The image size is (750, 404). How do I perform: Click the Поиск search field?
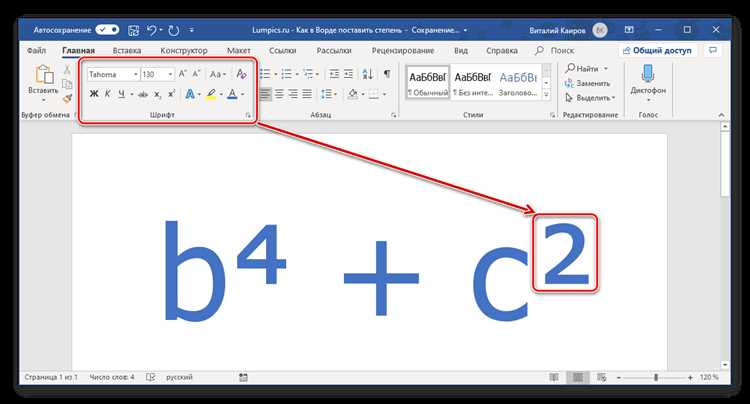click(x=555, y=50)
